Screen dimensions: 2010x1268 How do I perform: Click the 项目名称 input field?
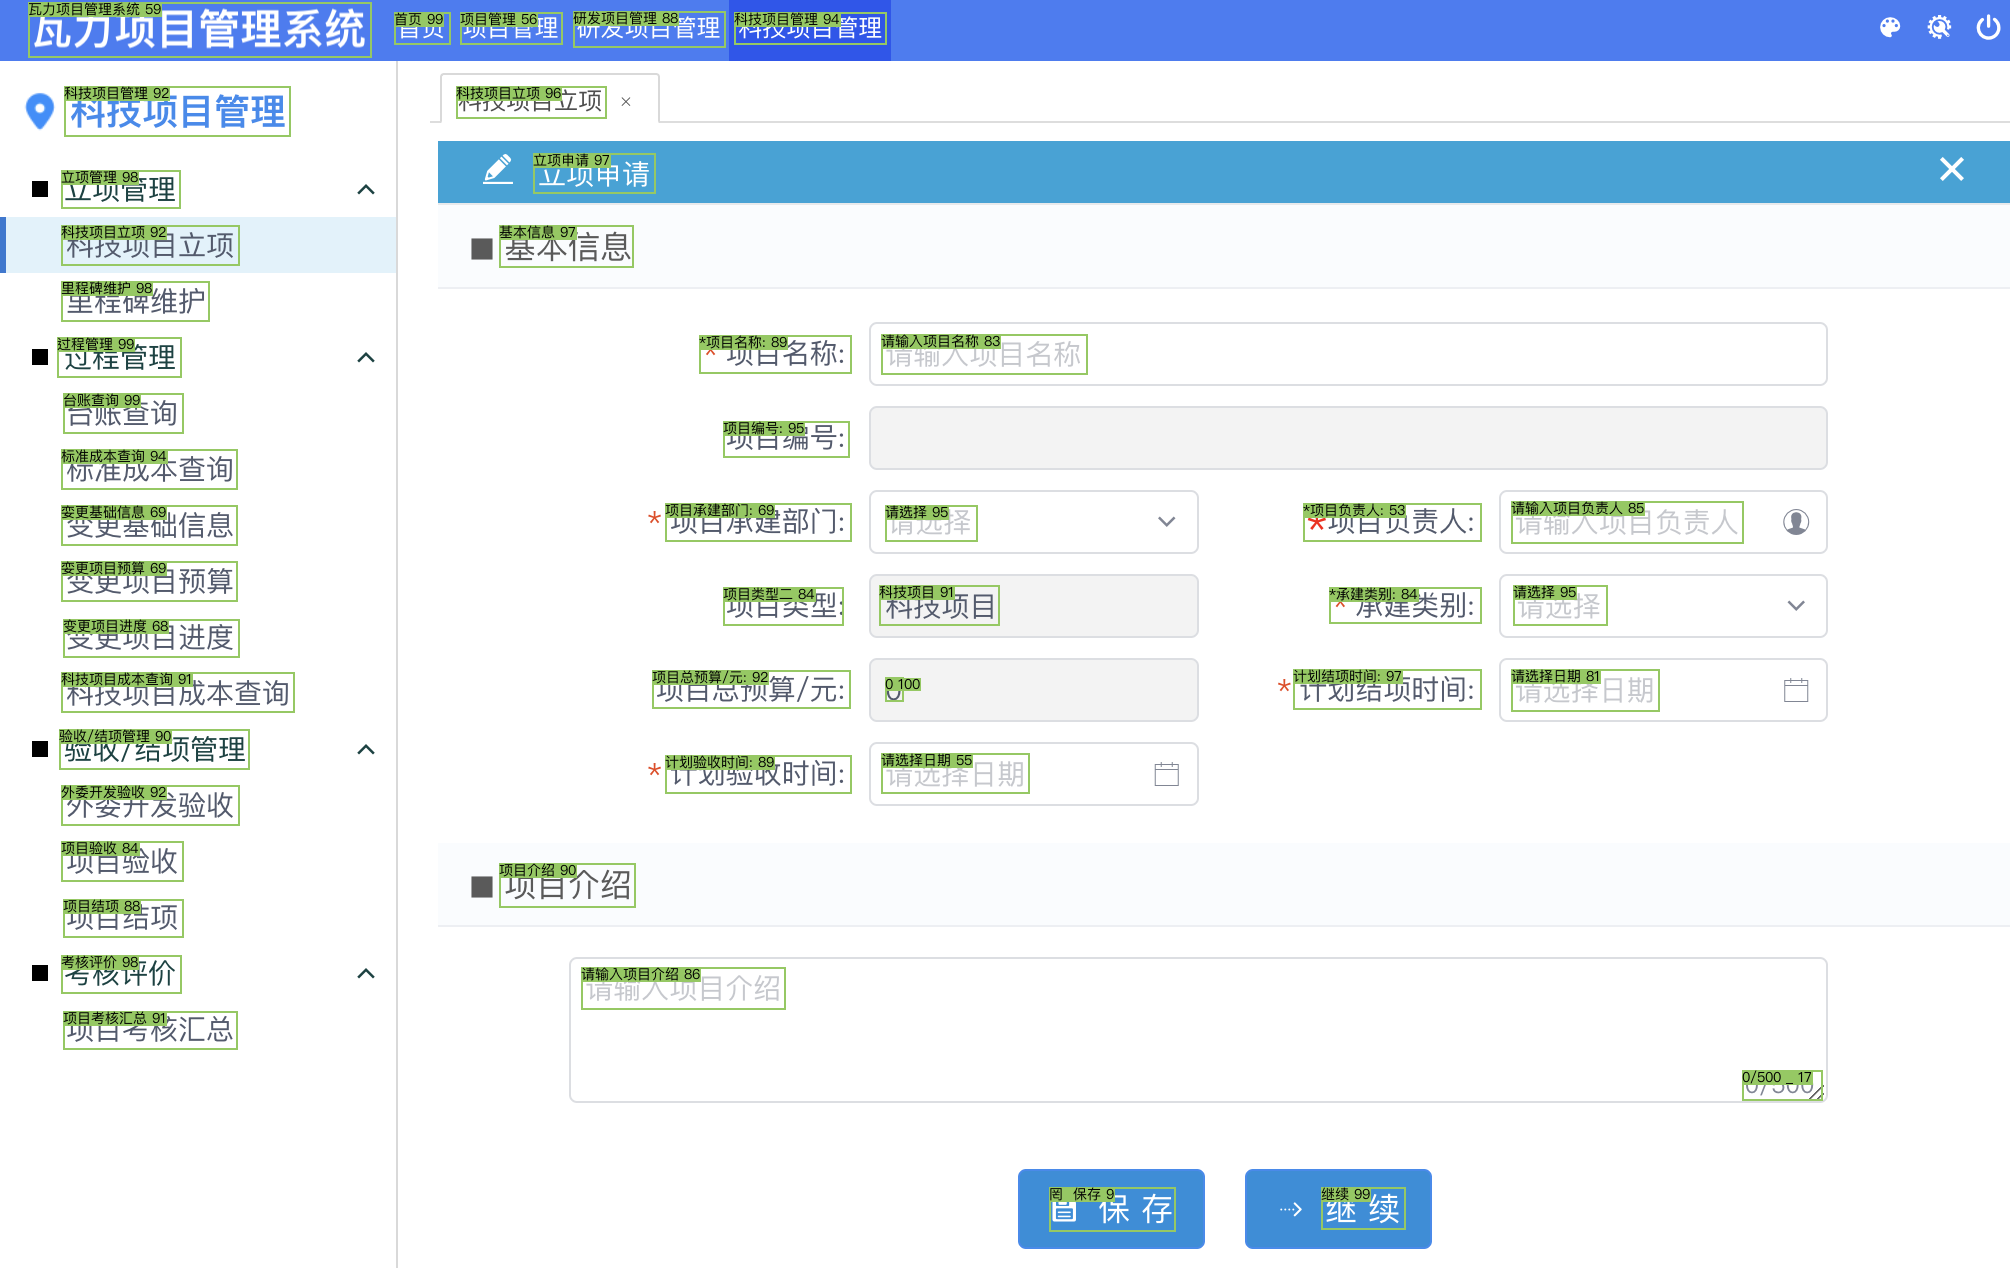pyautogui.click(x=1346, y=354)
